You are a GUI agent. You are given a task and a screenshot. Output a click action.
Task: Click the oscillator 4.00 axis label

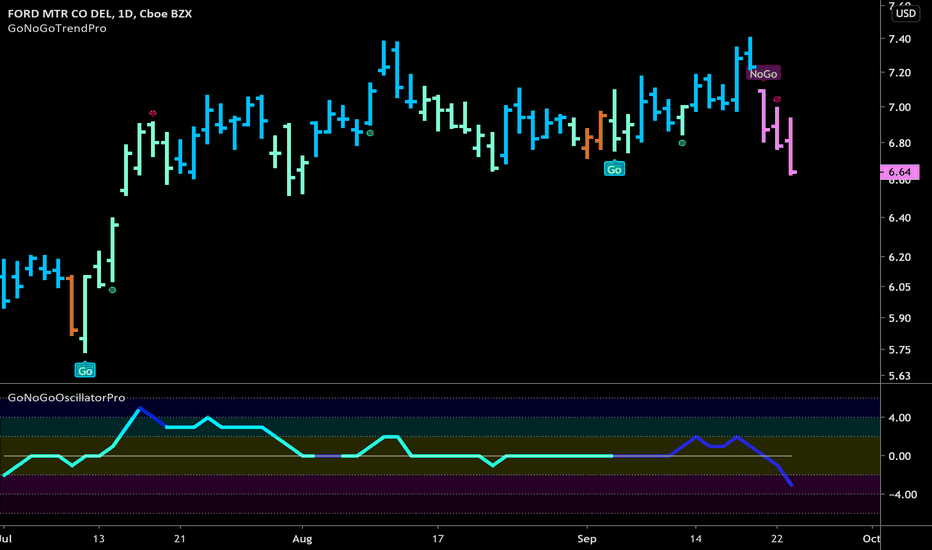click(x=899, y=418)
